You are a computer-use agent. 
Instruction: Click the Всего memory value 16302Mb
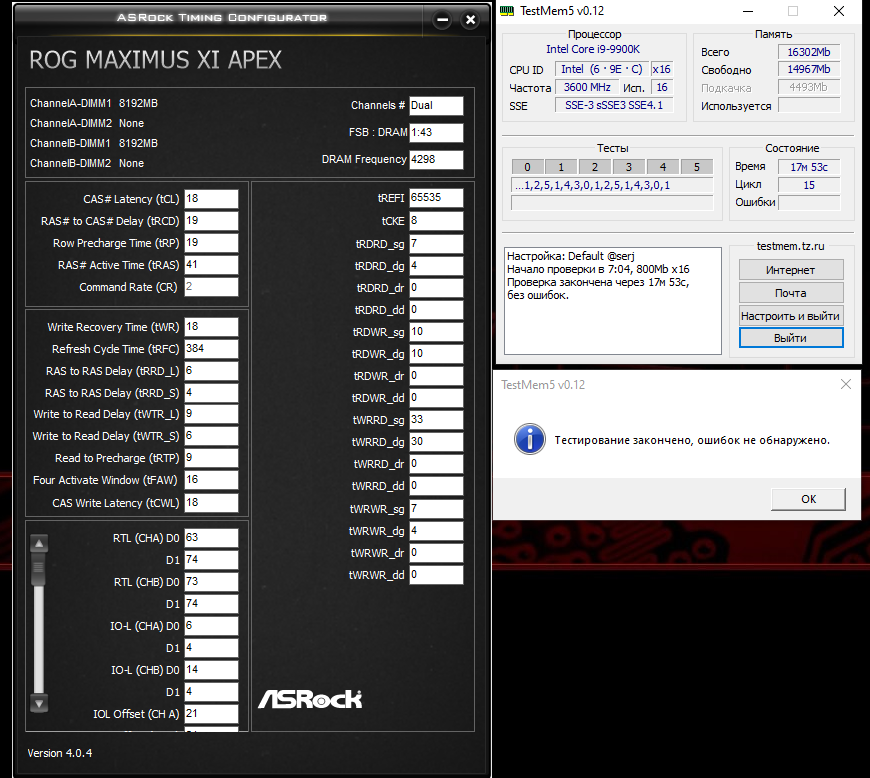coord(809,52)
